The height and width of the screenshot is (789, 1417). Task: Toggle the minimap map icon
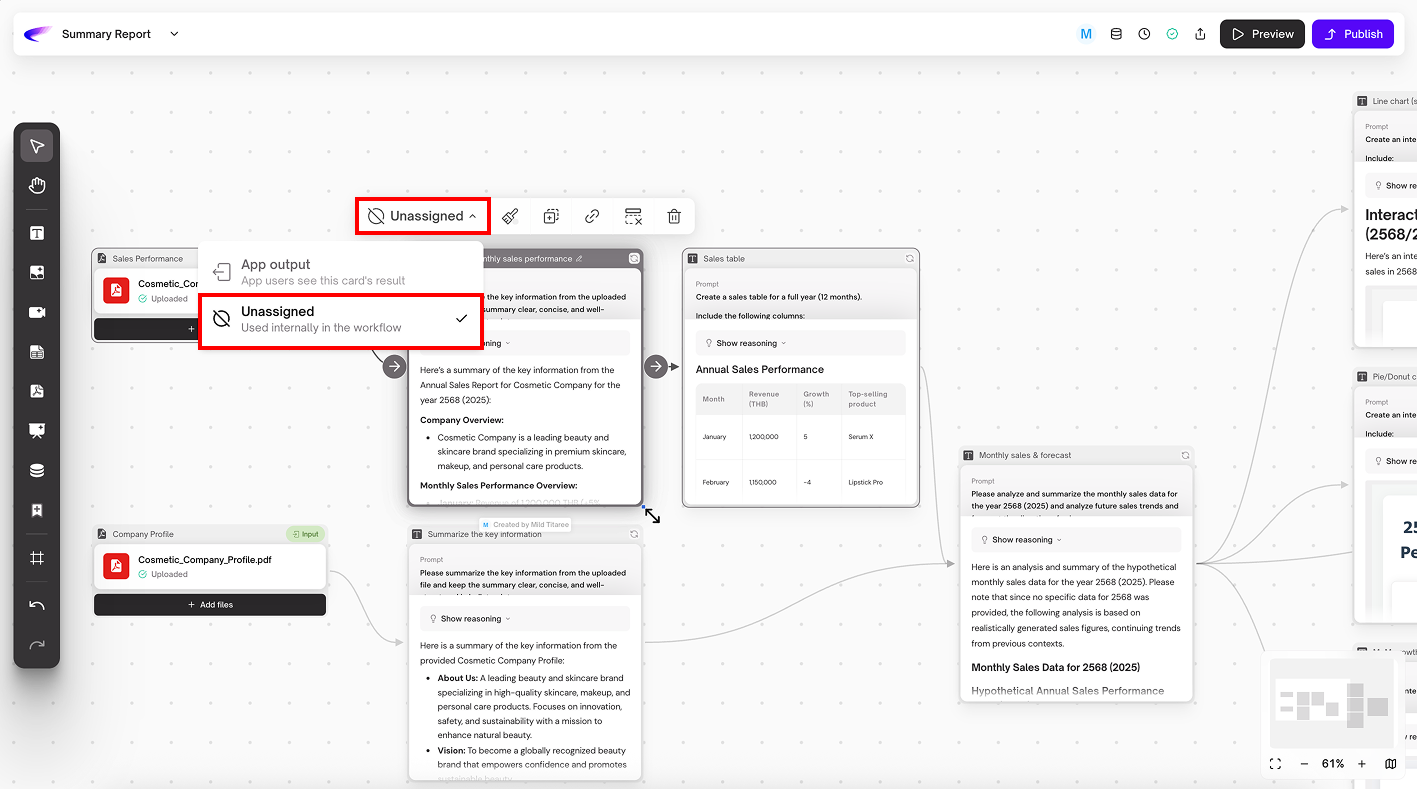[1391, 764]
